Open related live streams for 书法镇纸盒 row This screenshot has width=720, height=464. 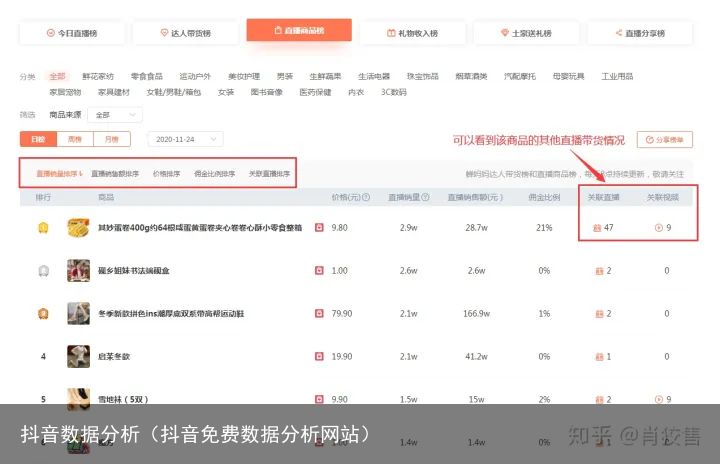[x=603, y=271]
